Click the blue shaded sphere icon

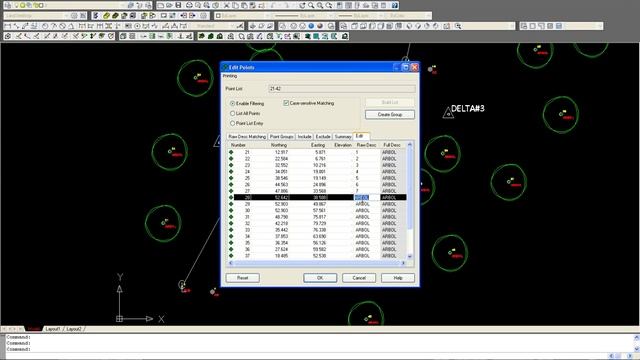tap(311, 26)
